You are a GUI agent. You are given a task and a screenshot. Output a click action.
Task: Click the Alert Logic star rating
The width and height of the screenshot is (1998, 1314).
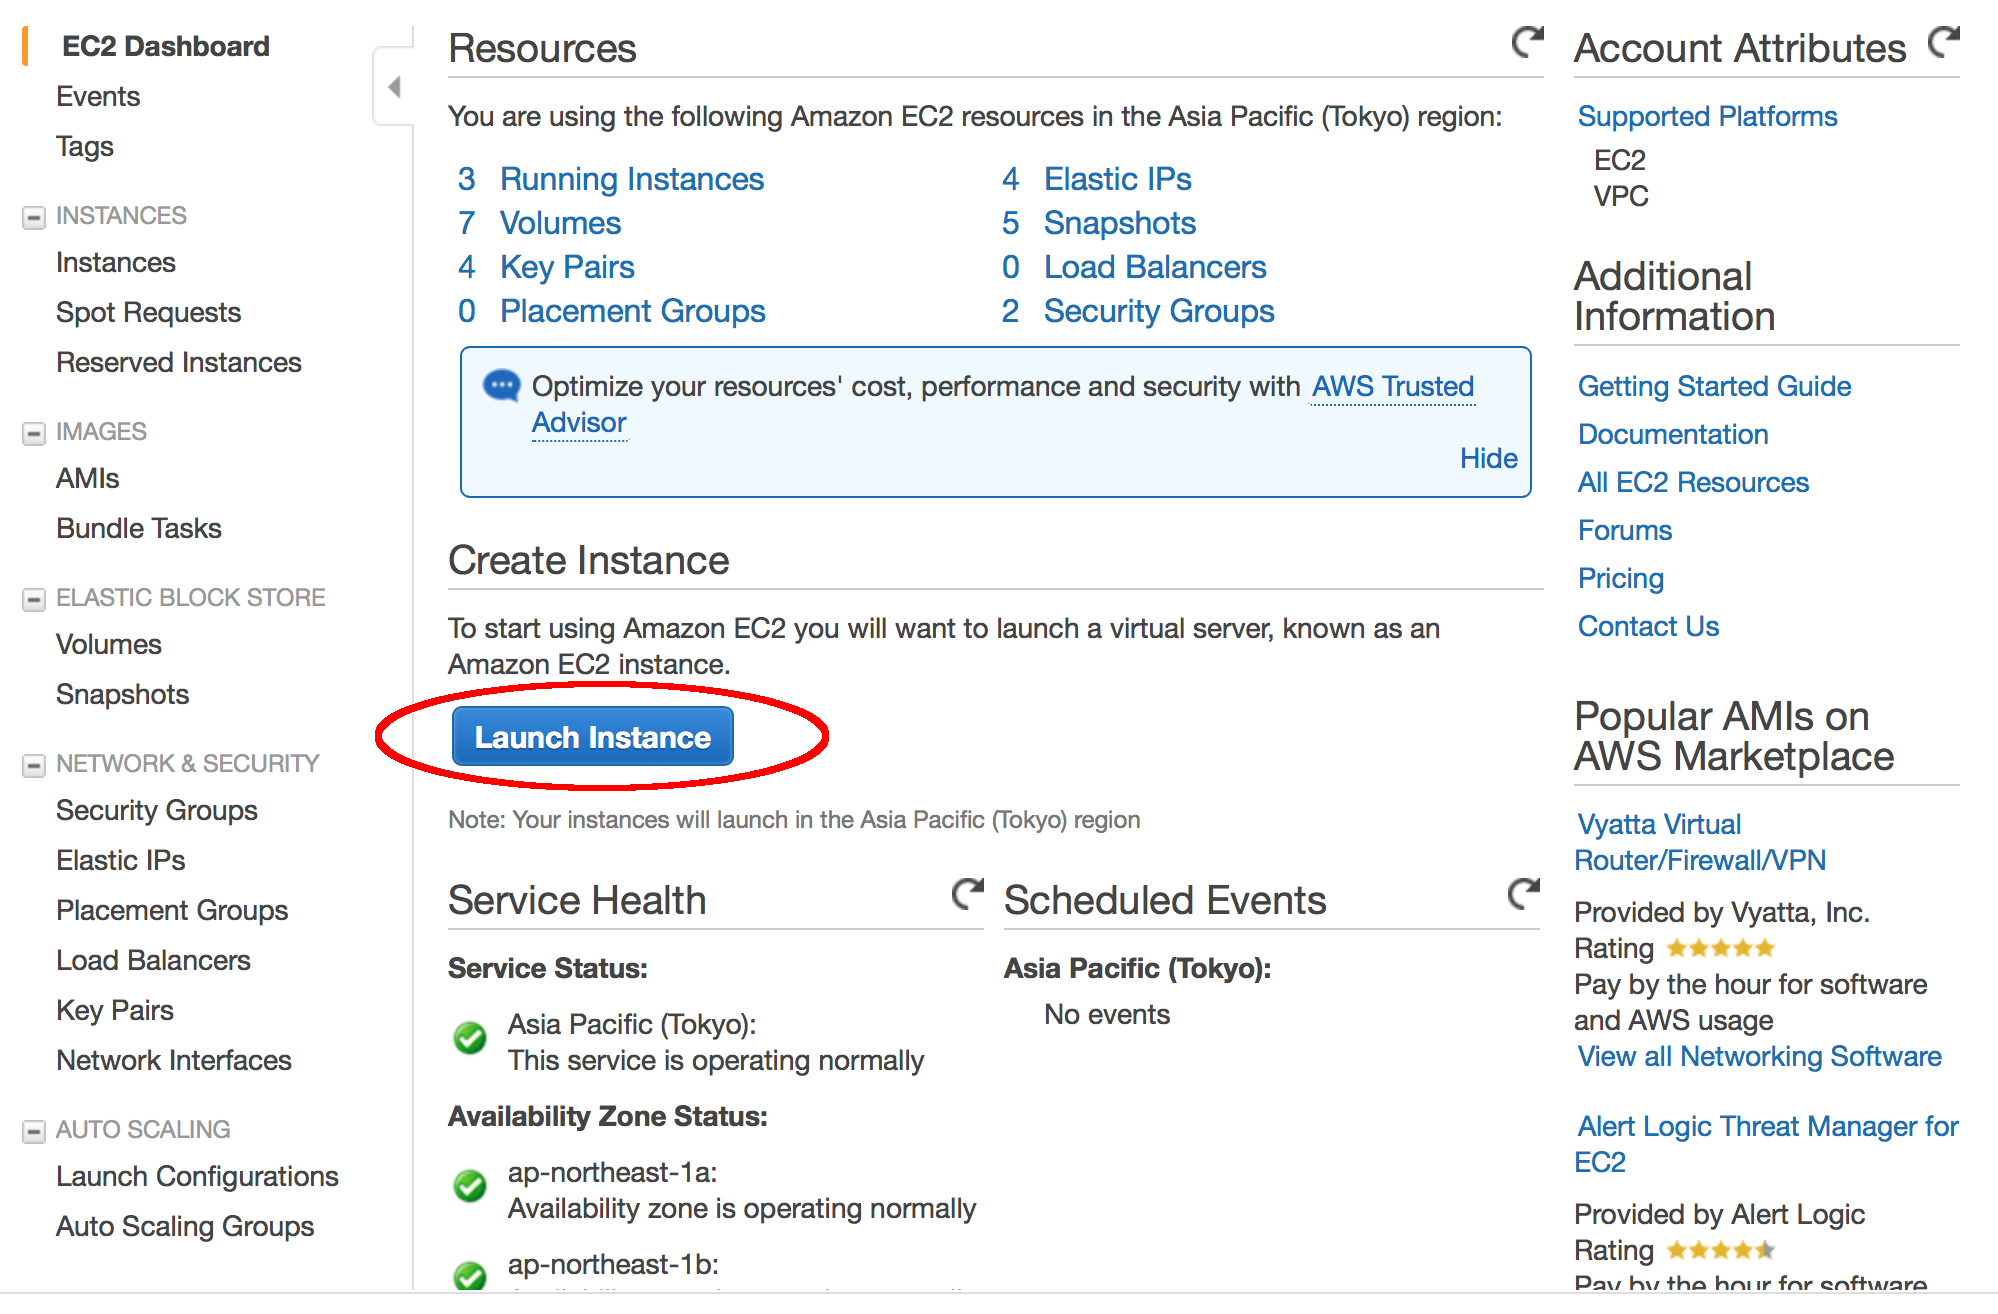[1721, 1250]
